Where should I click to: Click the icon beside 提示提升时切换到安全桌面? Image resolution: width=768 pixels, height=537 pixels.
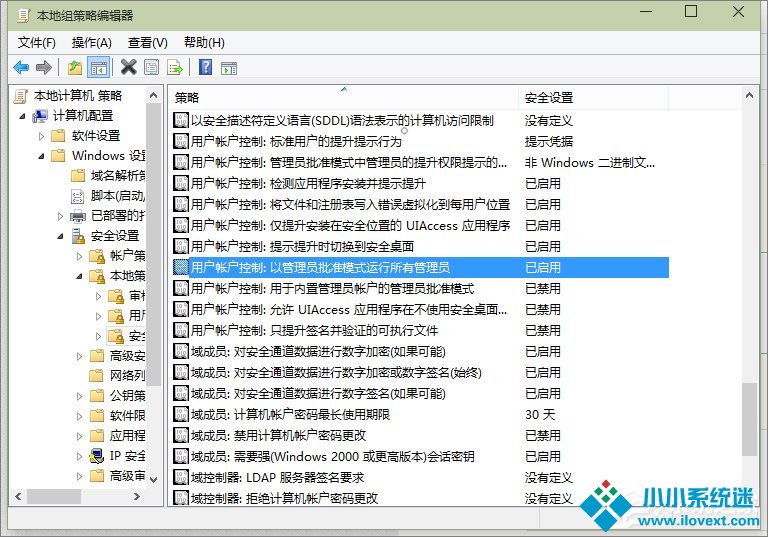pyautogui.click(x=181, y=246)
